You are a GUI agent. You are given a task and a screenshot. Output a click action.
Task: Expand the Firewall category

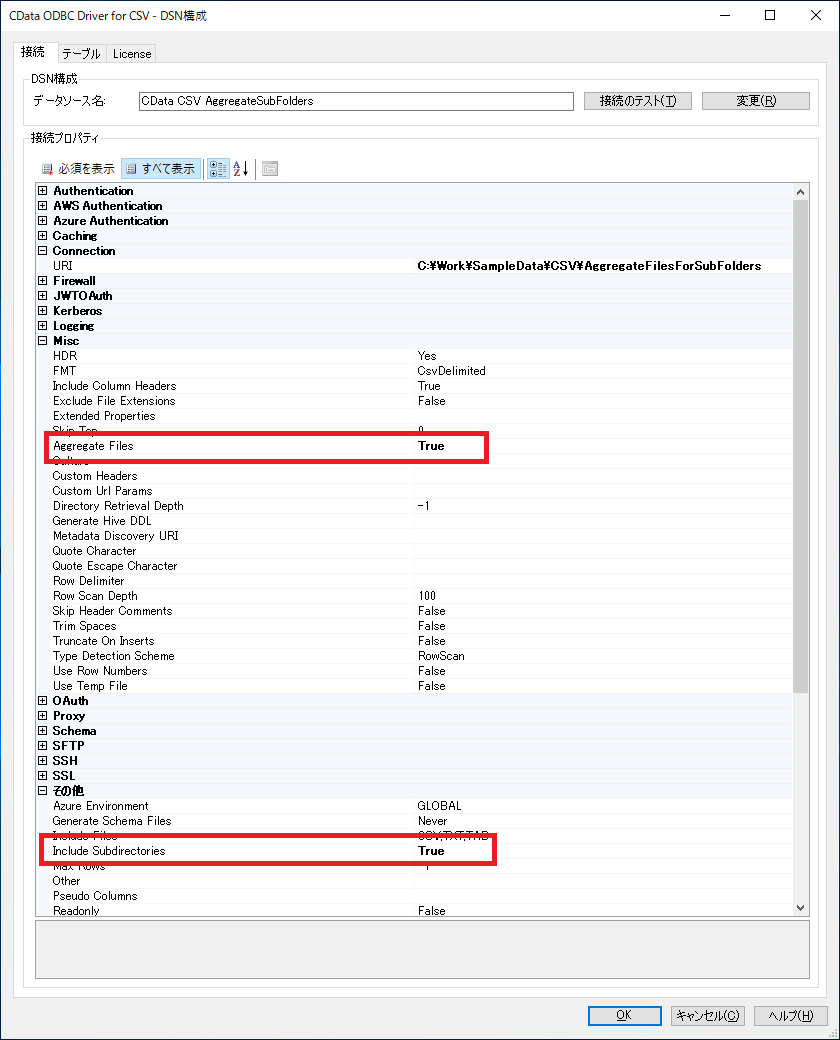click(42, 281)
